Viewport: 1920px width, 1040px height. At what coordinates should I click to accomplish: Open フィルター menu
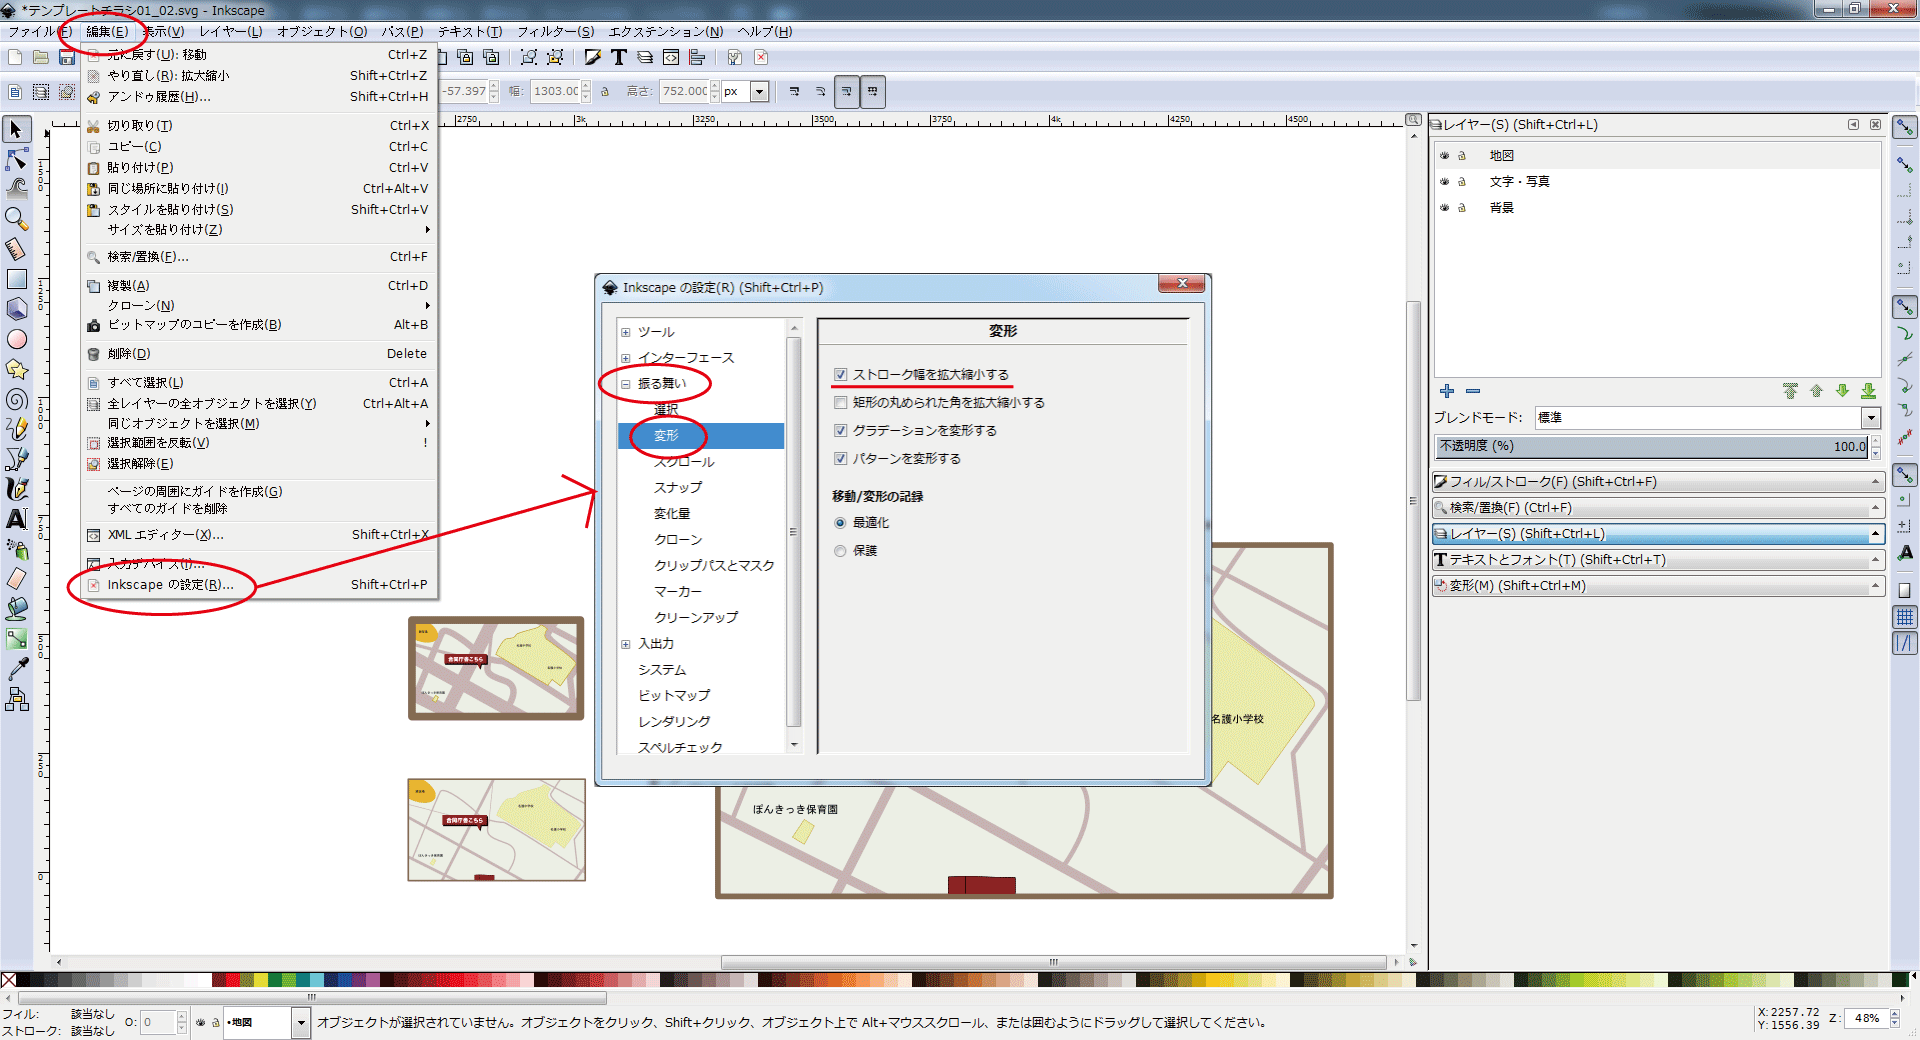click(555, 32)
